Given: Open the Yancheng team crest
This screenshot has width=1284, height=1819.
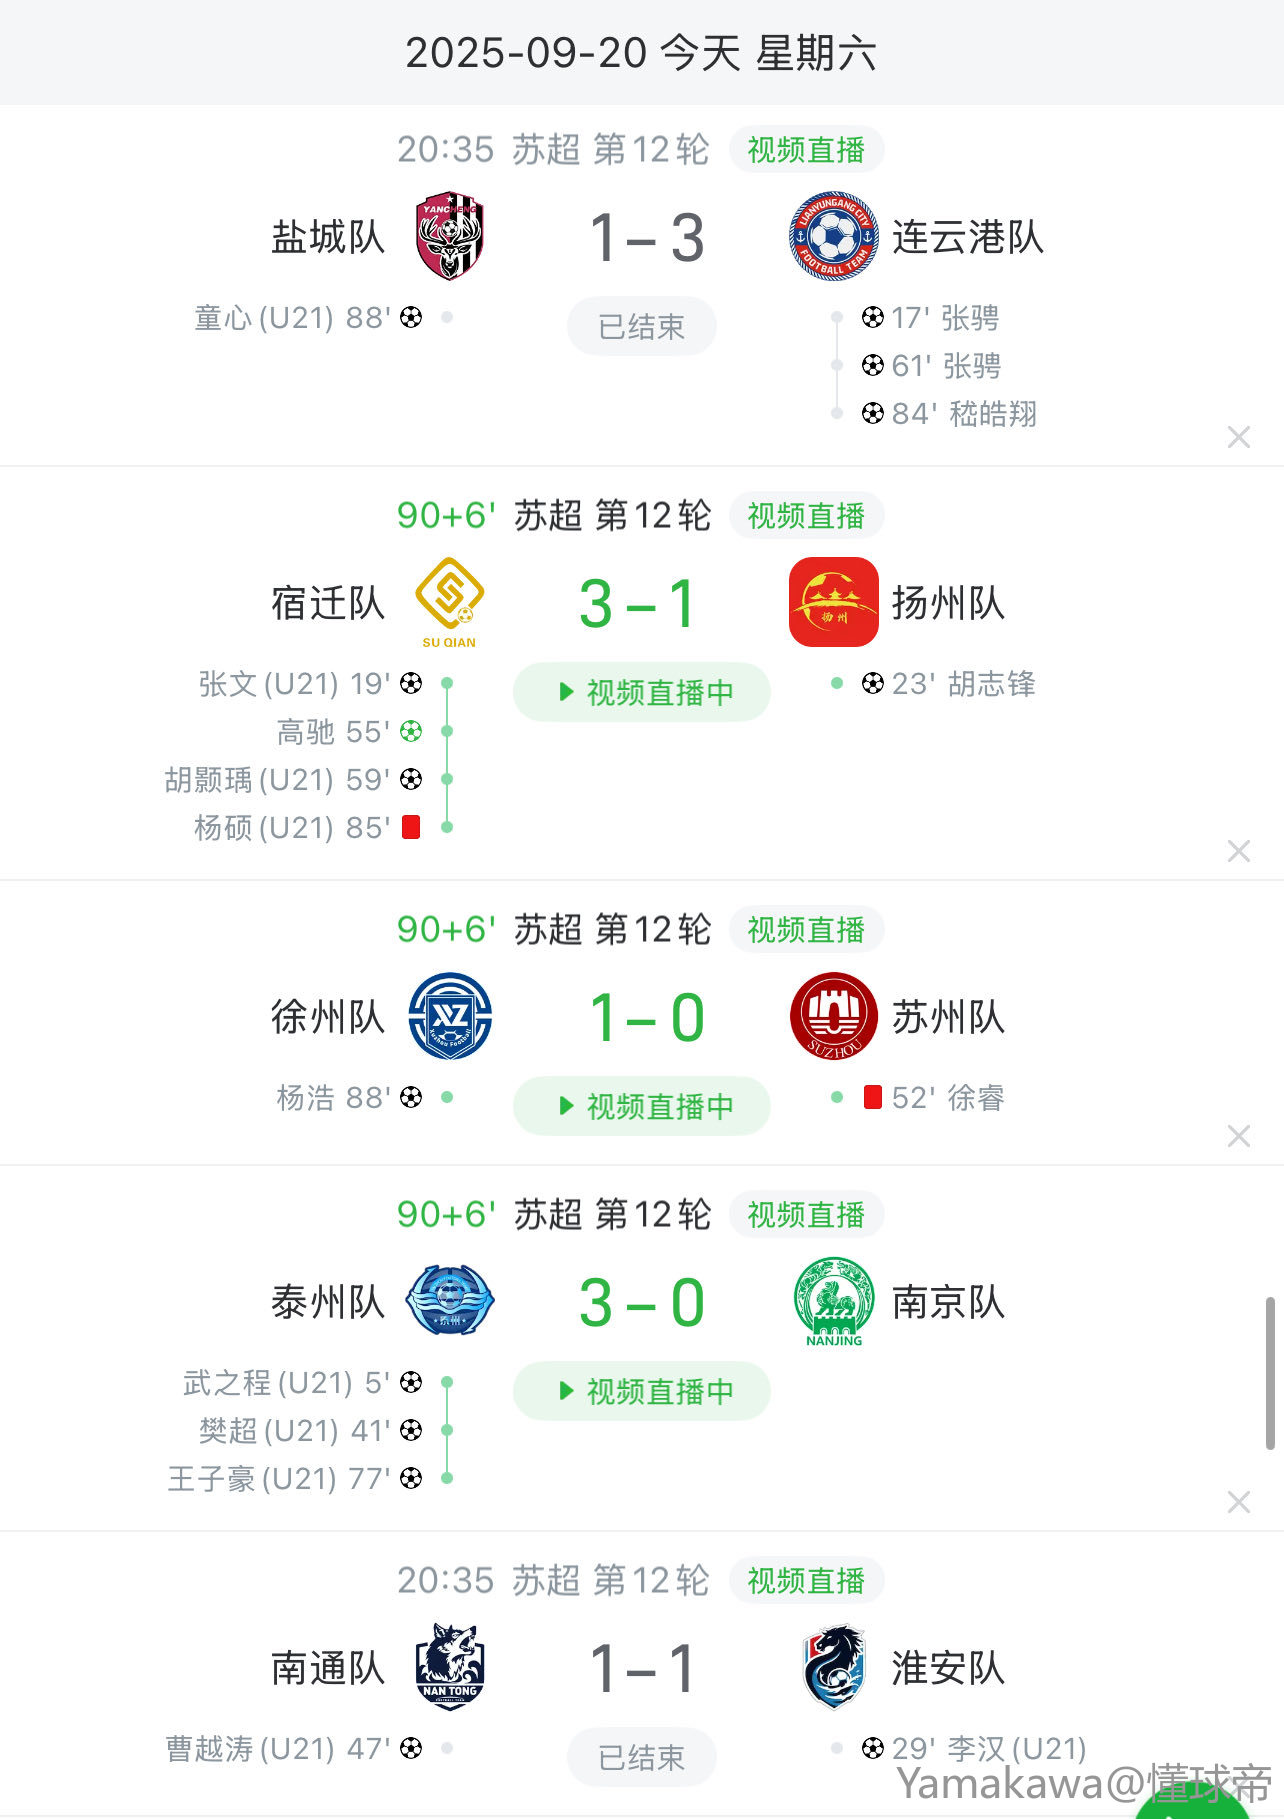Looking at the screenshot, I should click(x=450, y=237).
